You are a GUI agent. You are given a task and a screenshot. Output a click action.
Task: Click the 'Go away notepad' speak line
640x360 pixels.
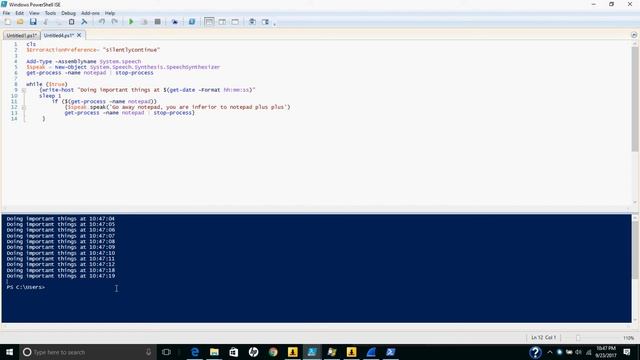(x=178, y=107)
